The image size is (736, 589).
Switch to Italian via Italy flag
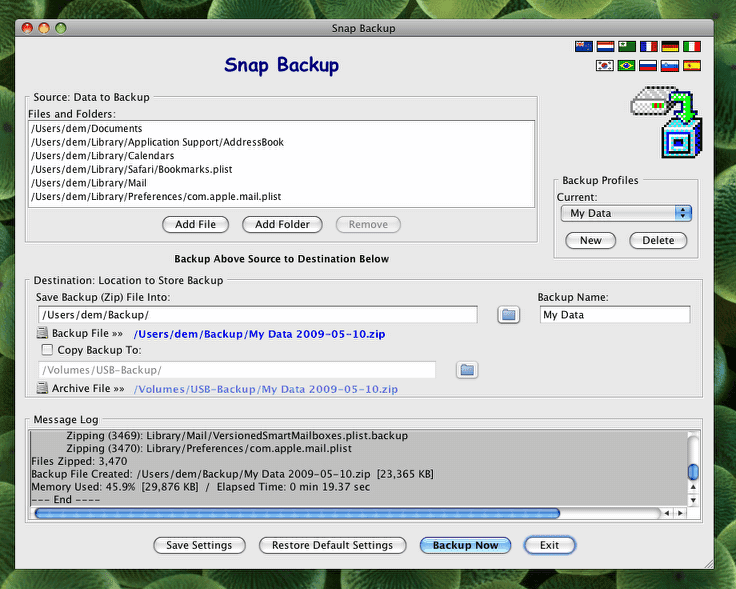691,46
